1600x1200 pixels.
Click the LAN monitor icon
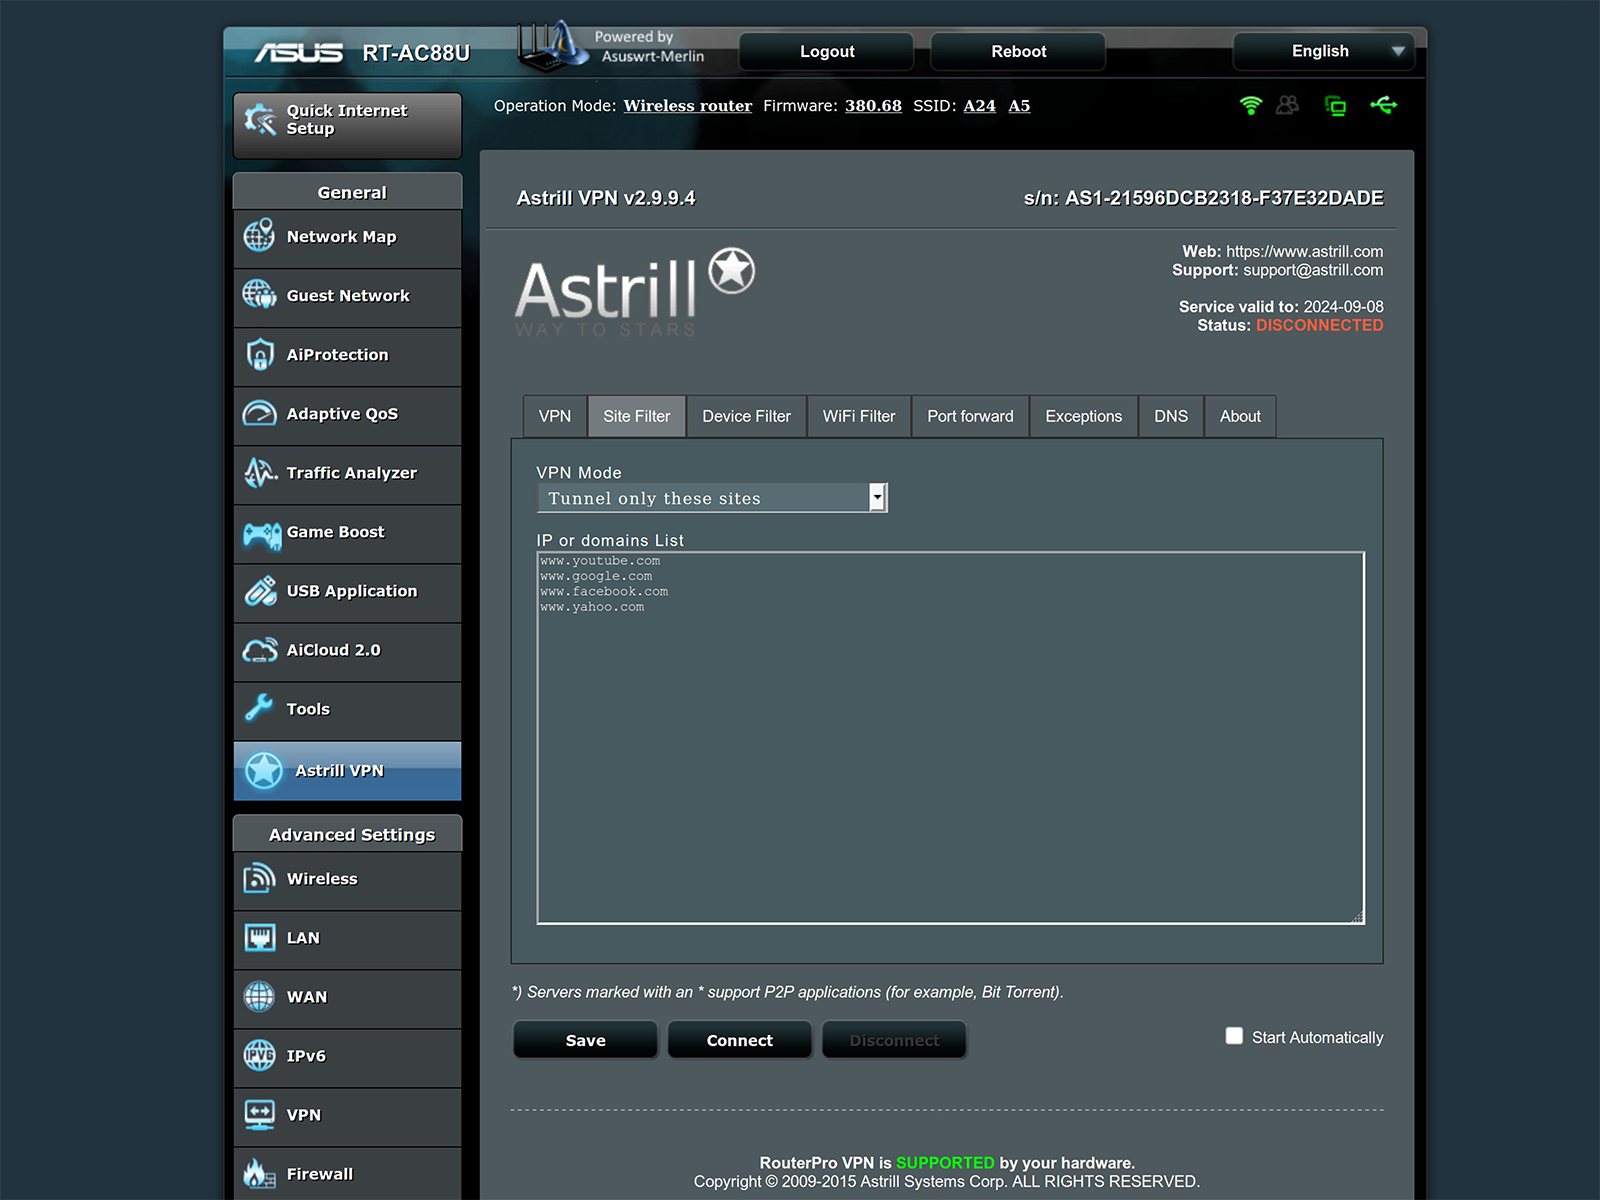coord(260,937)
